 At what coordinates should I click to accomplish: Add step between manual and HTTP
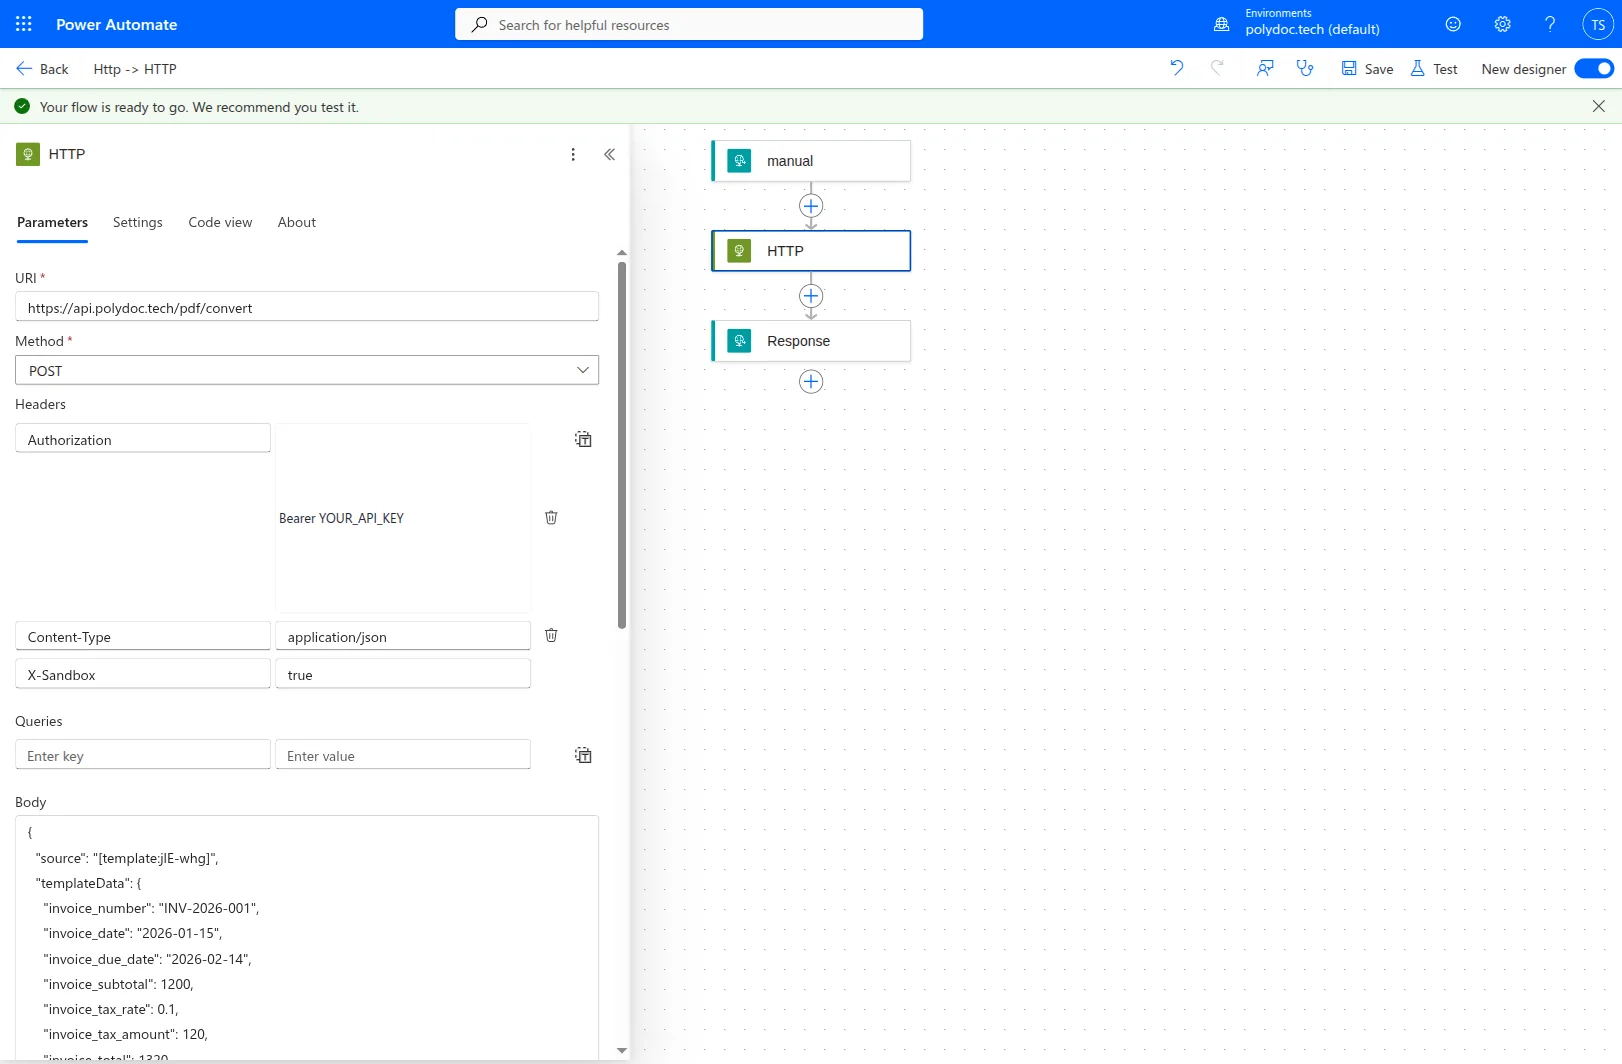point(811,206)
